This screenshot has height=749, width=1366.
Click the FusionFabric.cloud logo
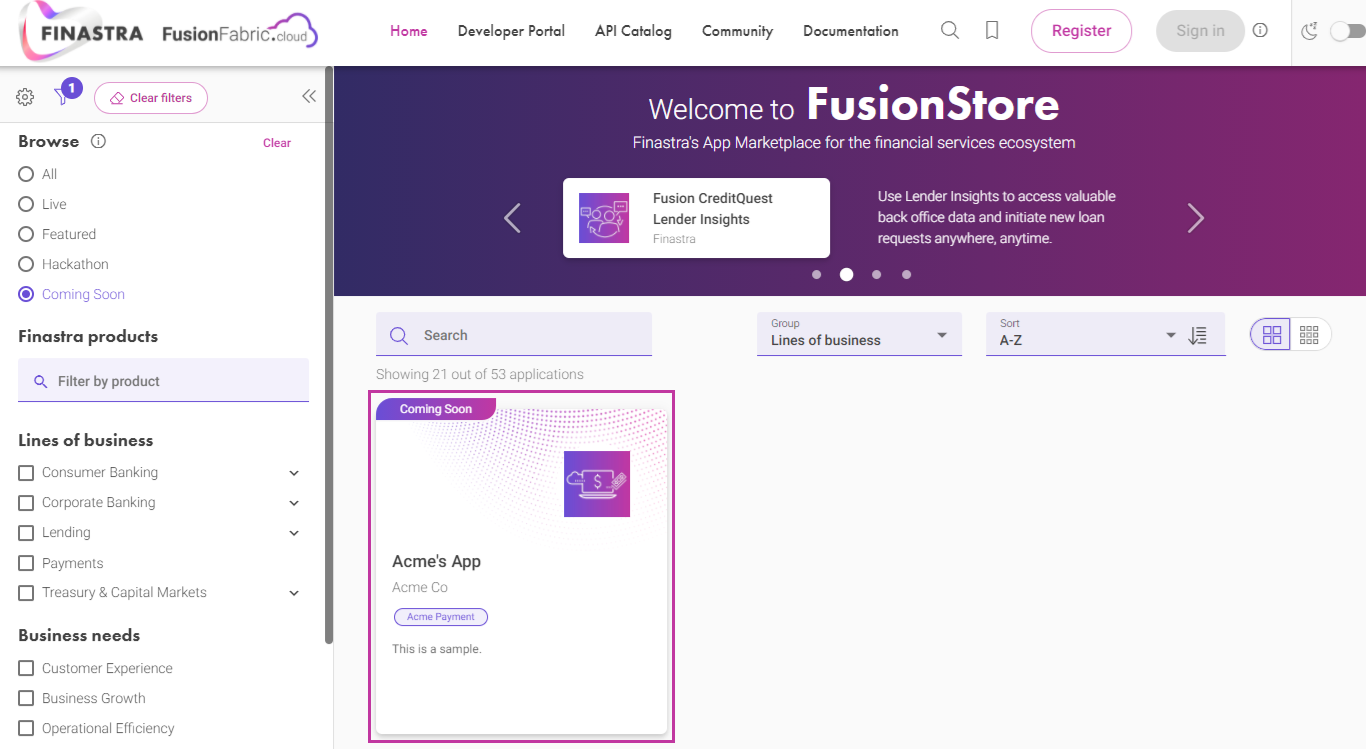tap(240, 32)
